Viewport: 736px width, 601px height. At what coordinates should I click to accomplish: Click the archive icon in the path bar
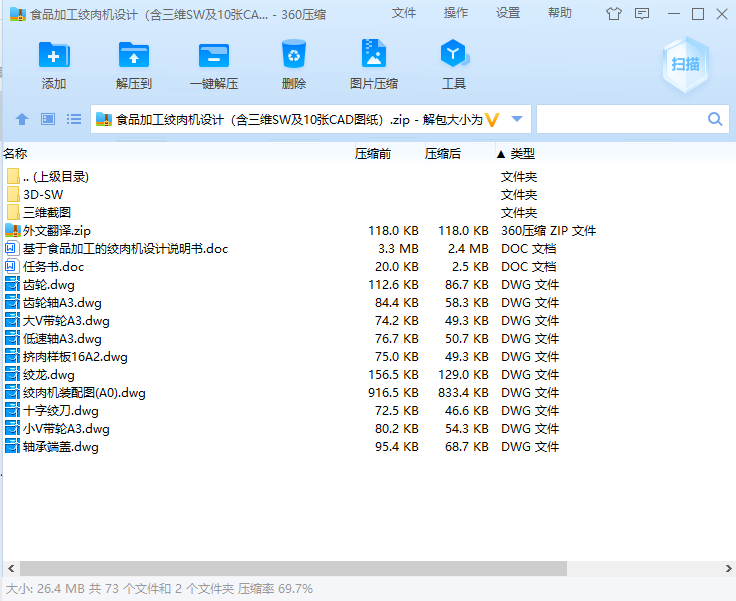tap(104, 119)
